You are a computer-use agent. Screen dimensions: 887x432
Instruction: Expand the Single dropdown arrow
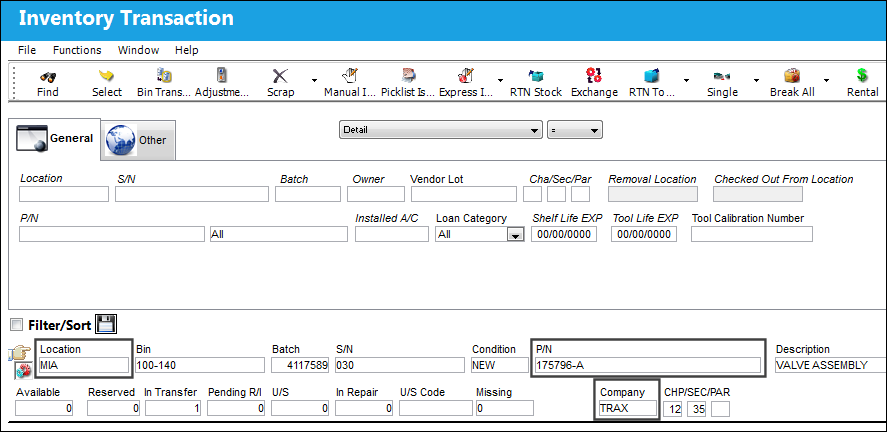click(756, 80)
